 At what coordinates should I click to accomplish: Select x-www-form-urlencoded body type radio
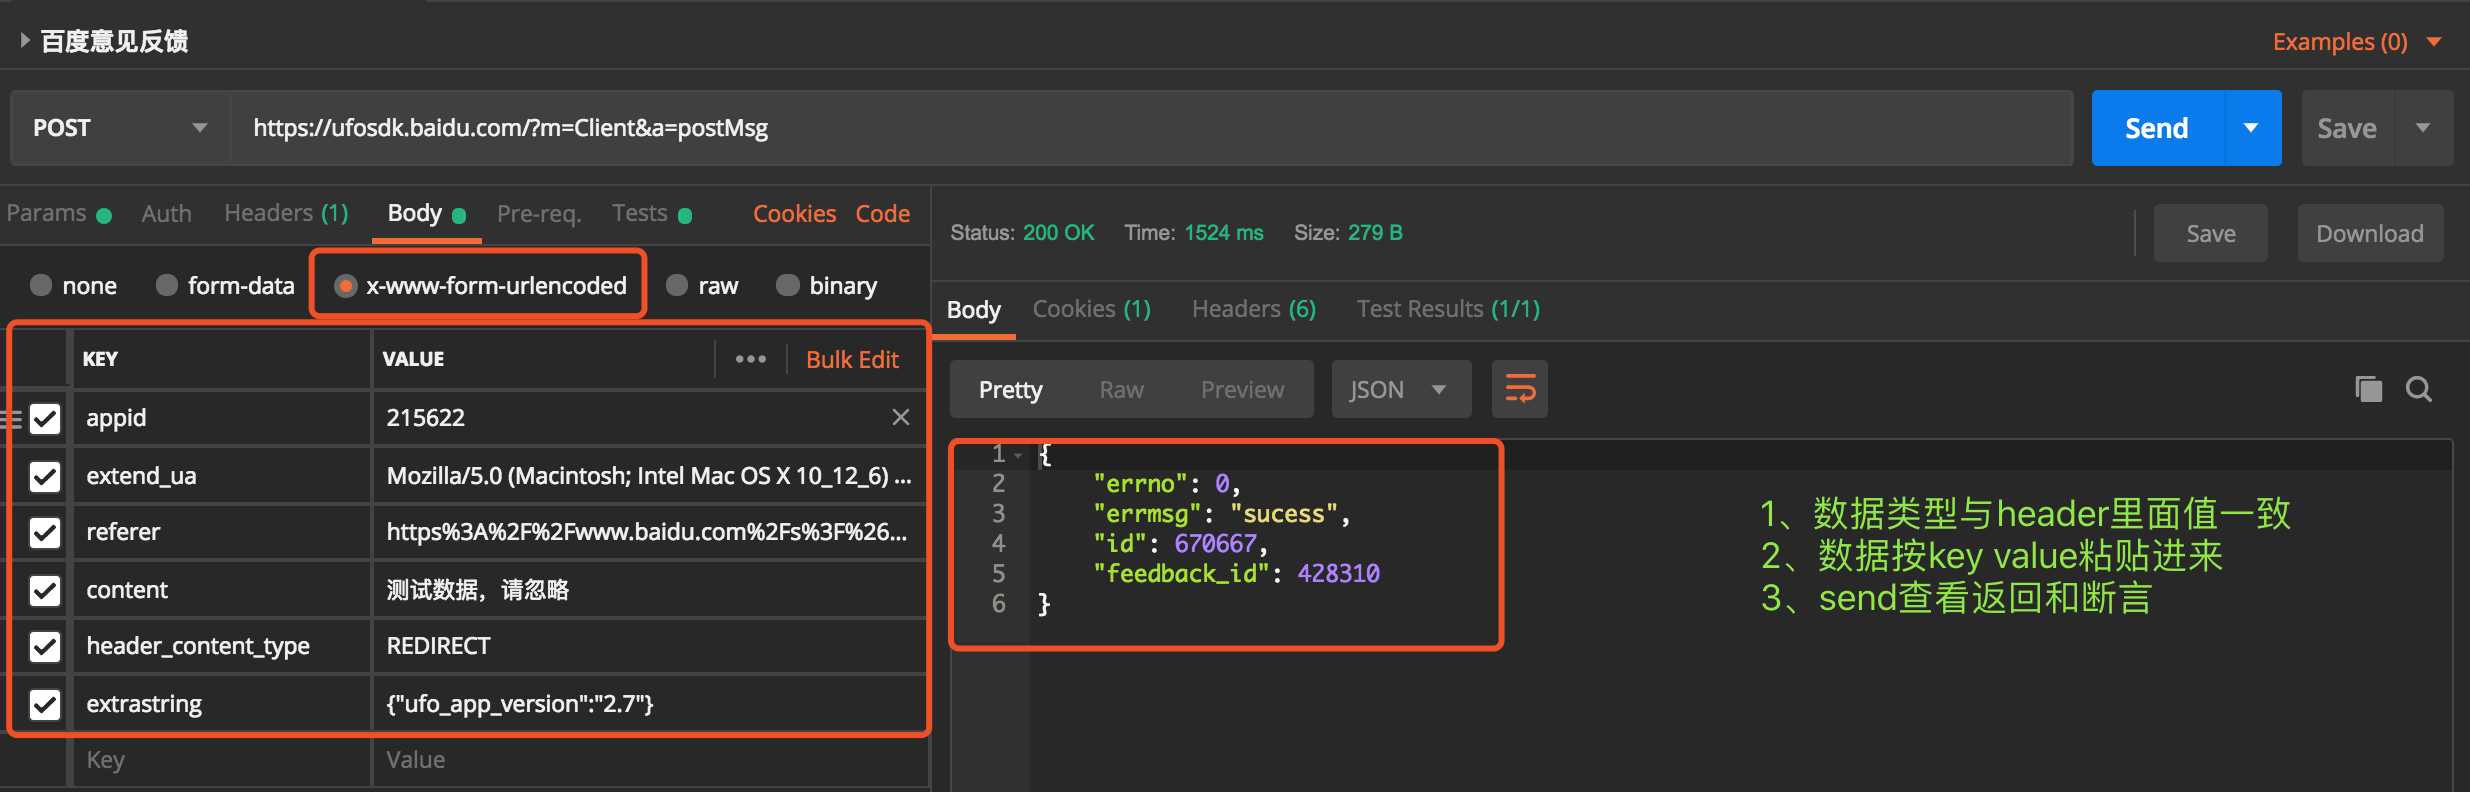[x=346, y=285]
